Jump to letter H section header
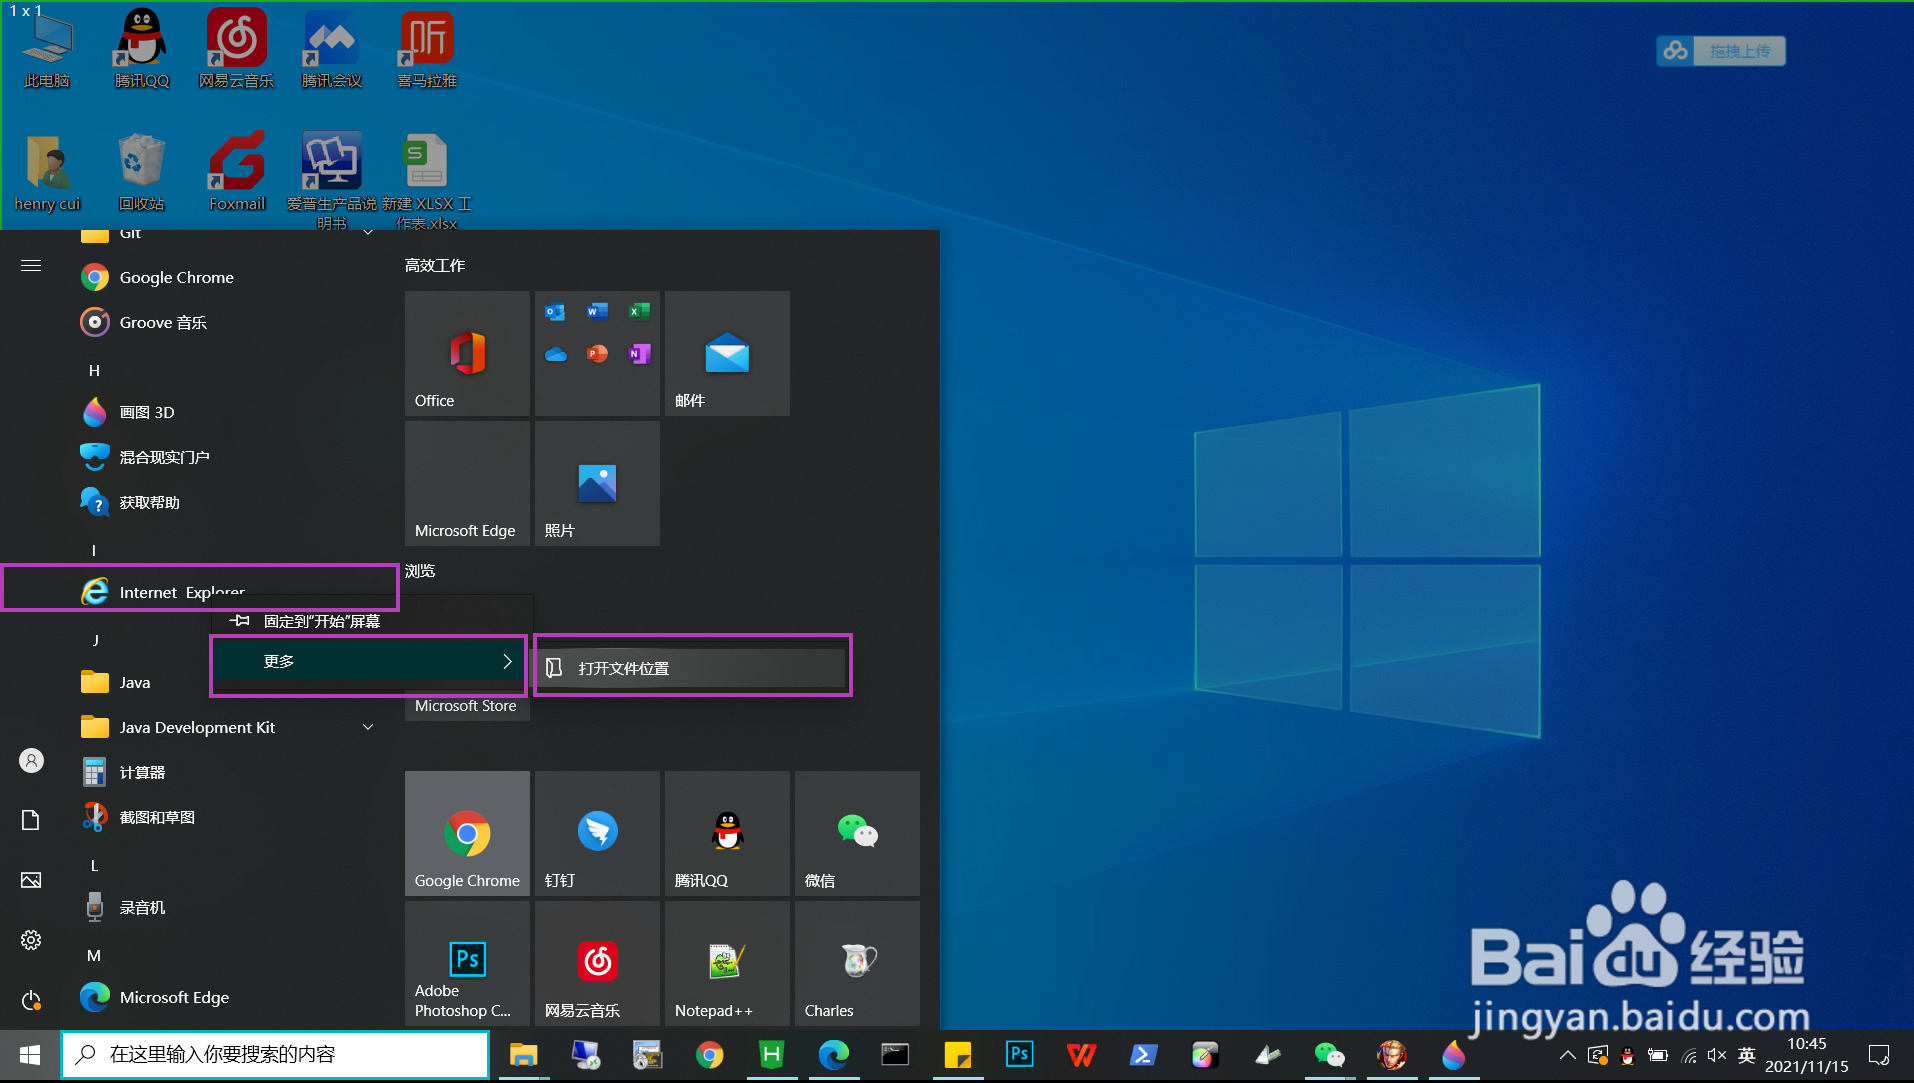The width and height of the screenshot is (1914, 1083). coord(94,370)
